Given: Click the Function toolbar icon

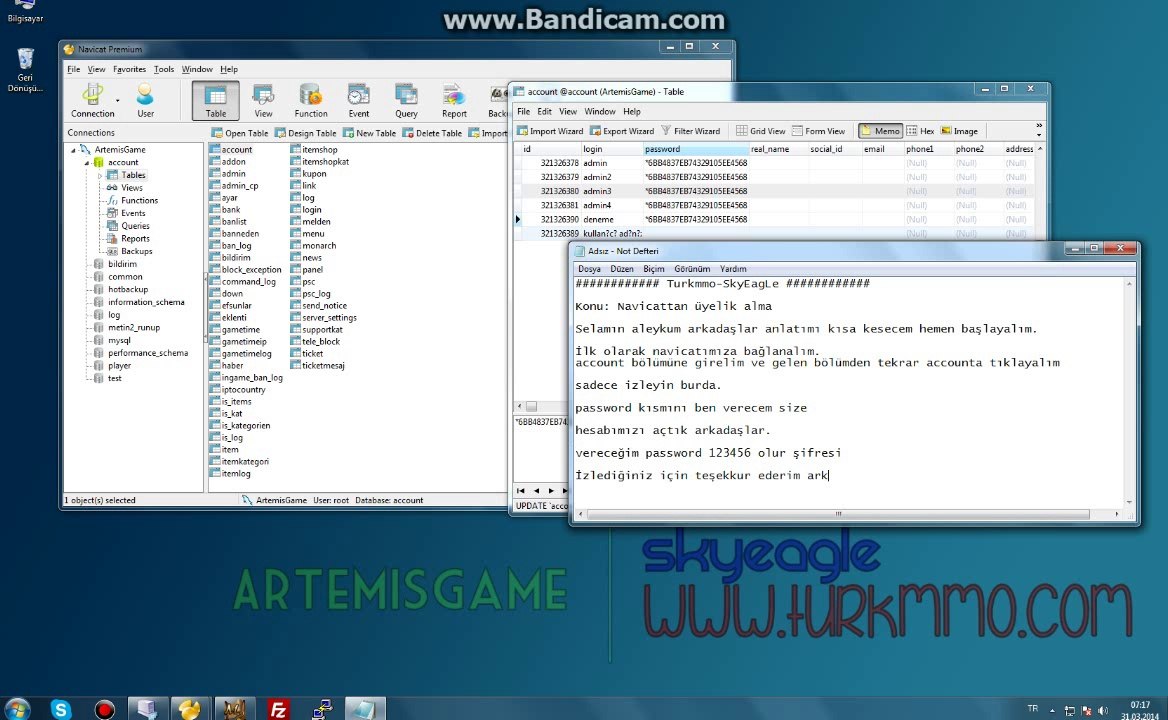Looking at the screenshot, I should pyautogui.click(x=311, y=101).
